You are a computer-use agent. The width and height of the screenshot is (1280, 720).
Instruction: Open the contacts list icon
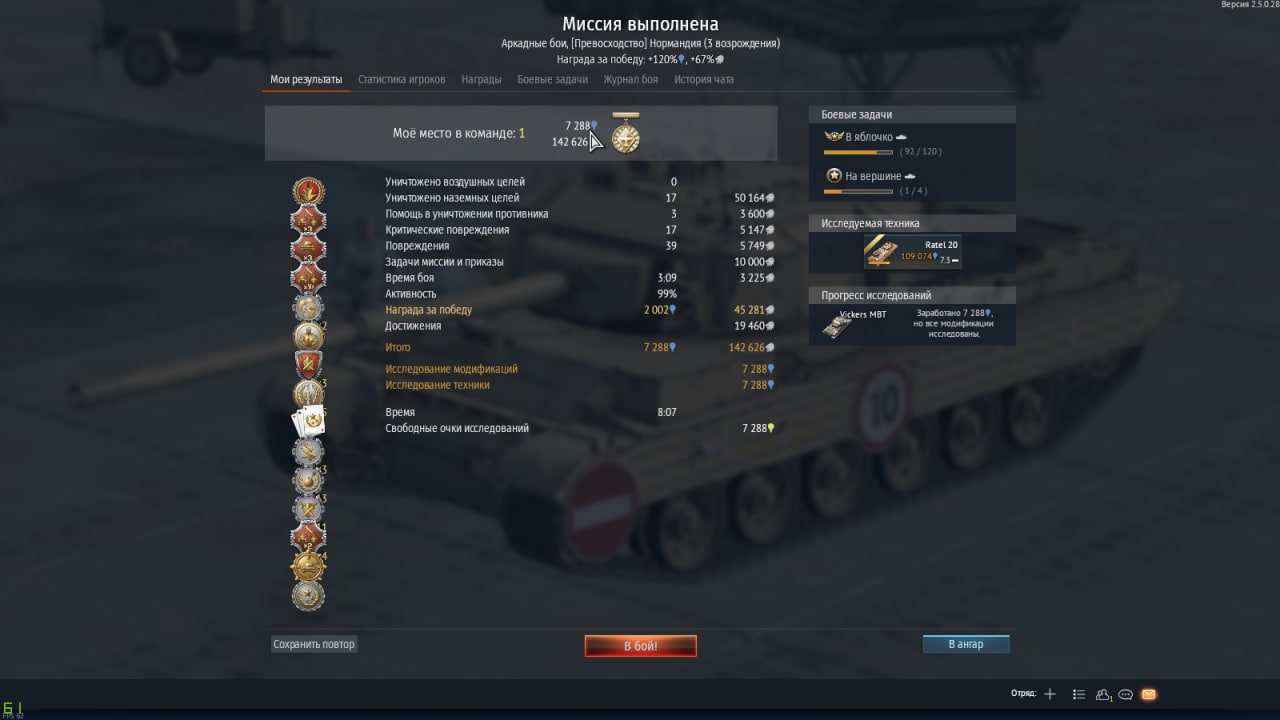(1079, 694)
